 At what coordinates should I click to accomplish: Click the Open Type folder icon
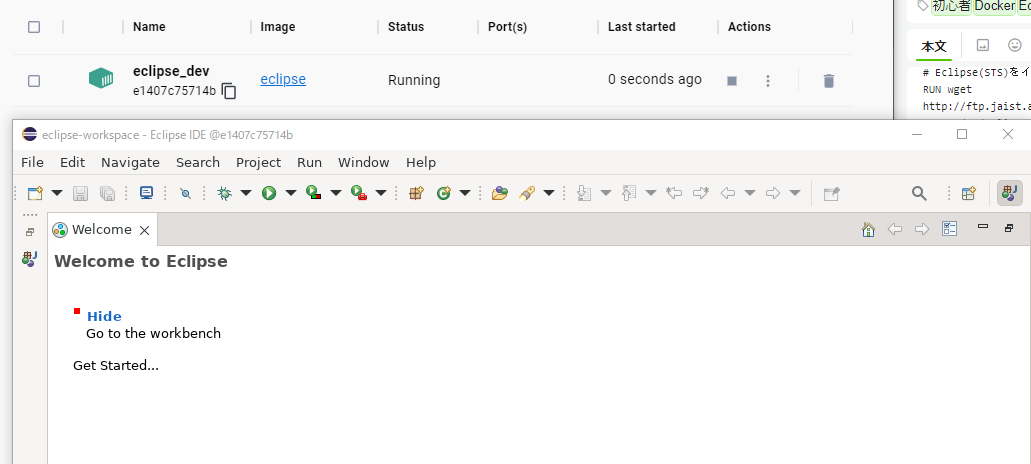tap(500, 193)
